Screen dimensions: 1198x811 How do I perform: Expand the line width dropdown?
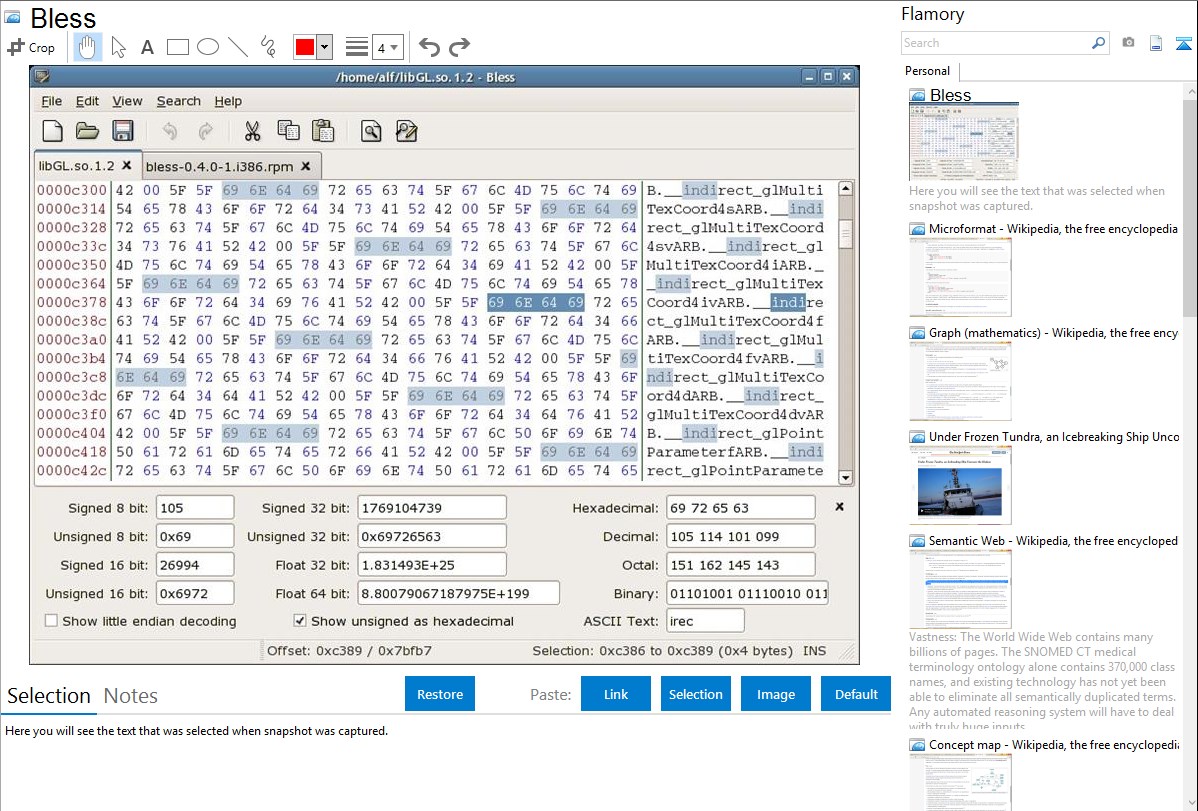pos(394,47)
